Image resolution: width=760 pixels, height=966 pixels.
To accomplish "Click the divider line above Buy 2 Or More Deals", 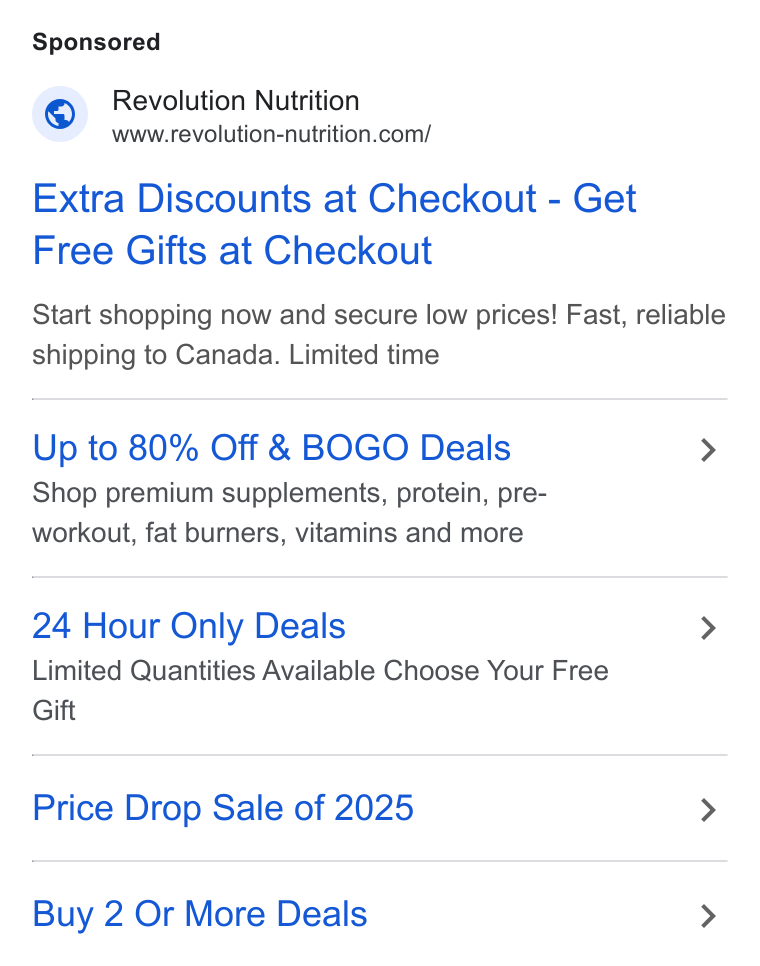I will pos(379,861).
